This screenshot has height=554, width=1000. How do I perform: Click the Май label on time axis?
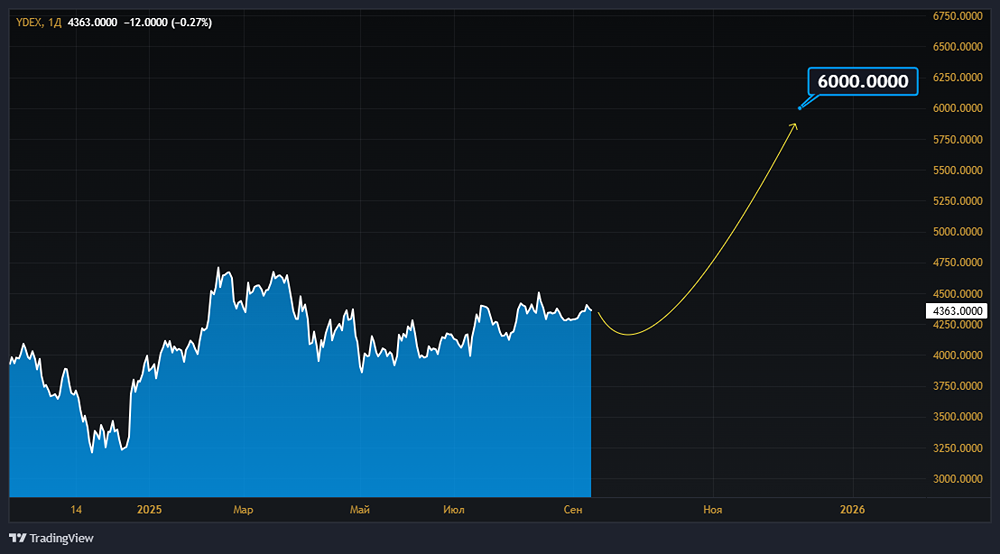(360, 509)
